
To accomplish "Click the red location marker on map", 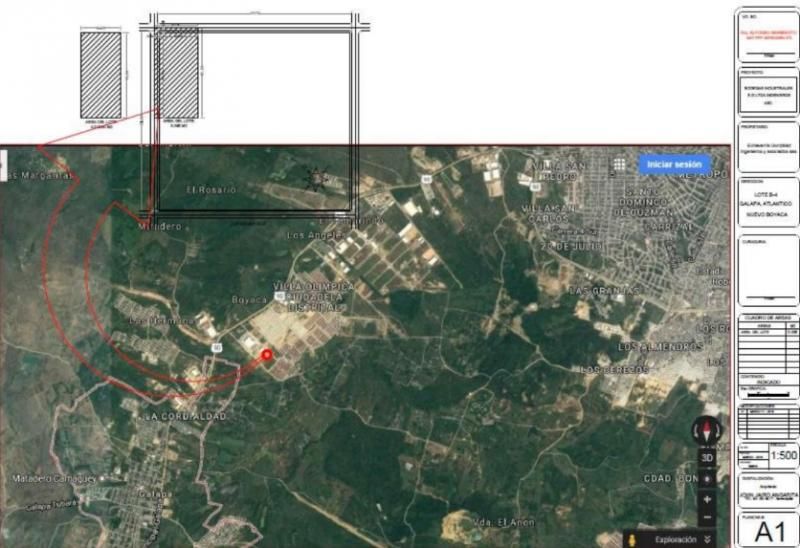I will tap(266, 355).
